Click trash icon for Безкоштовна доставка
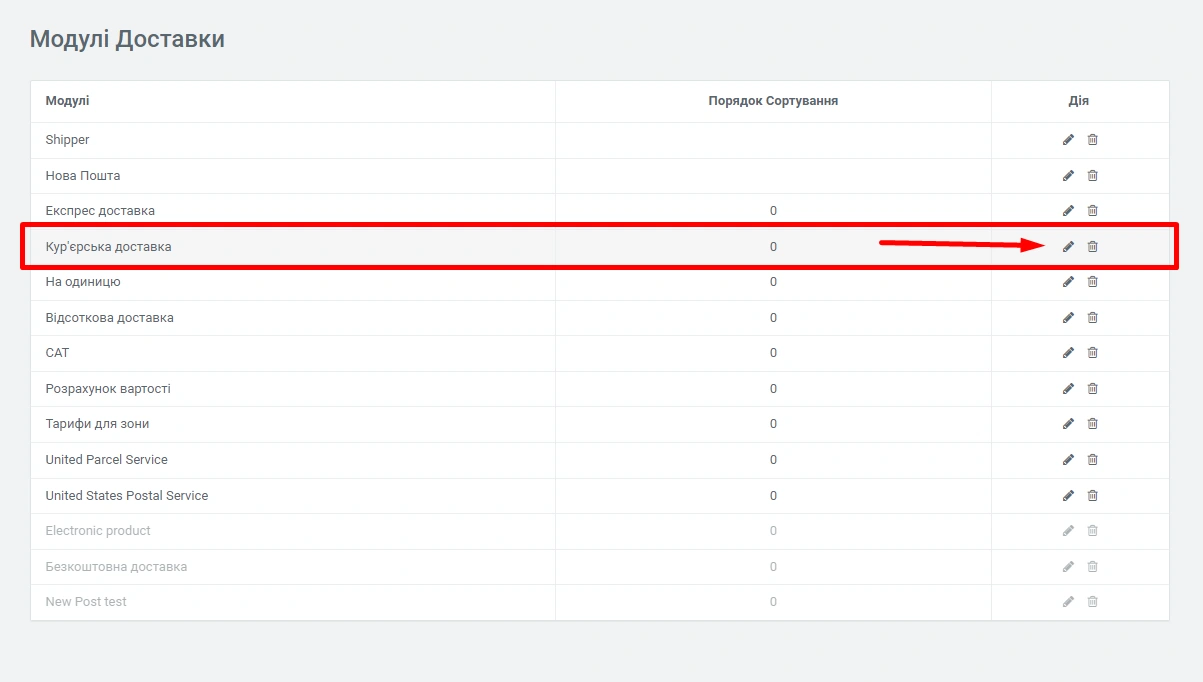Screen dimensions: 1203x682 pos(1092,567)
